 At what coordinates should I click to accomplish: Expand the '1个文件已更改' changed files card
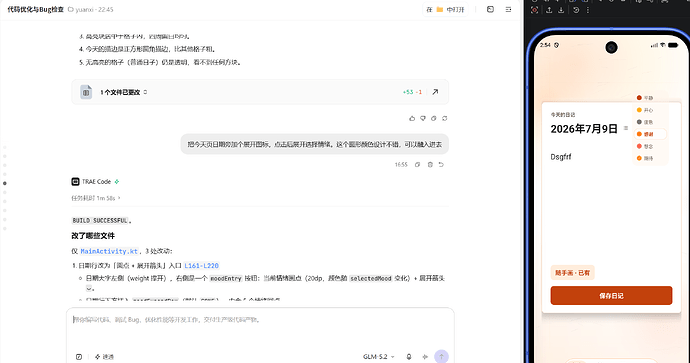[x=261, y=92]
